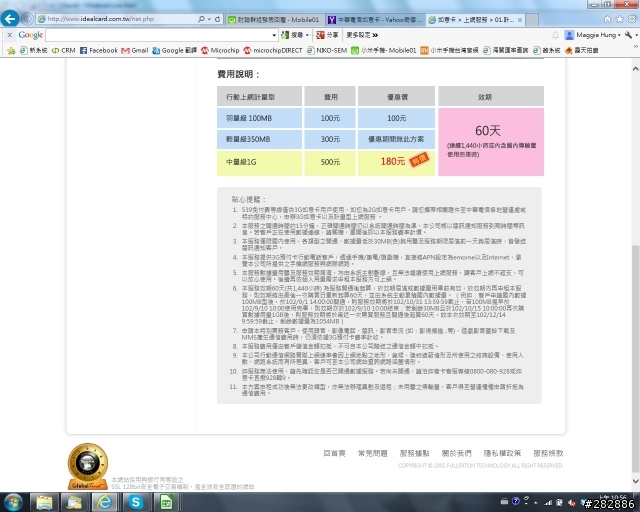Open browser tools gear icon
This screenshot has height=512, width=640.
pyautogui.click(x=632, y=19)
